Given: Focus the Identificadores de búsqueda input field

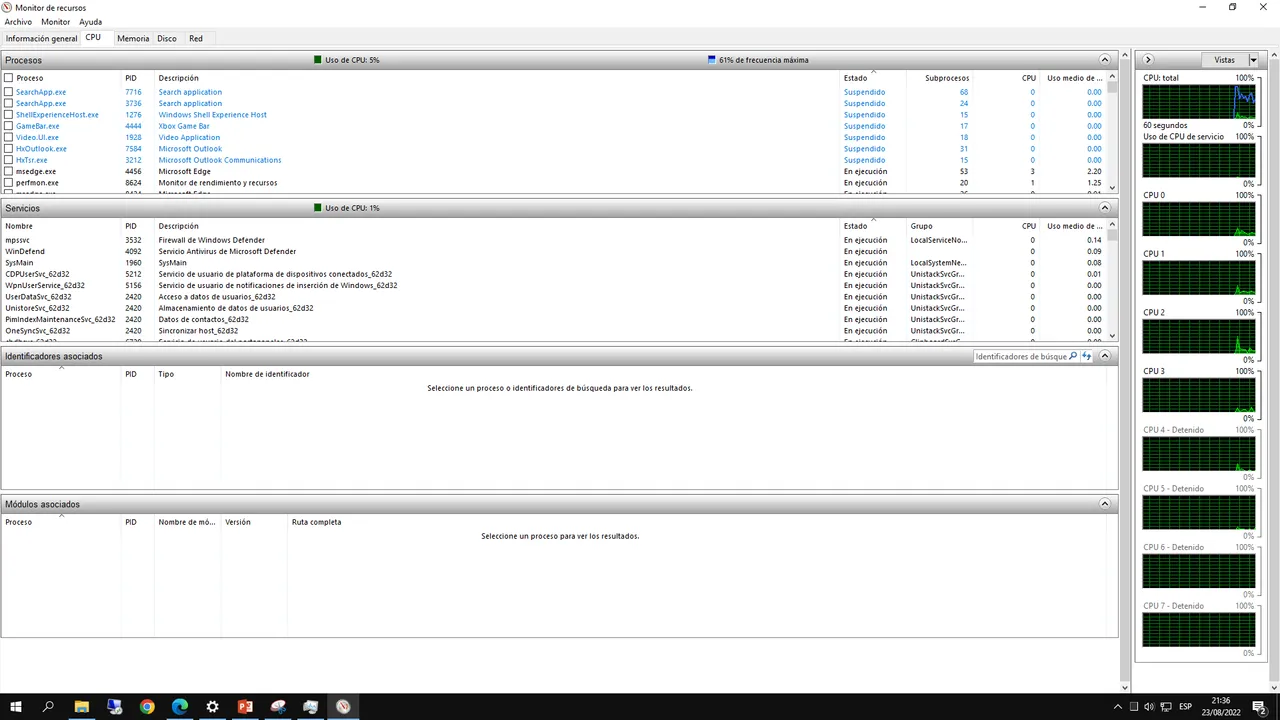Looking at the screenshot, I should click(x=1021, y=356).
